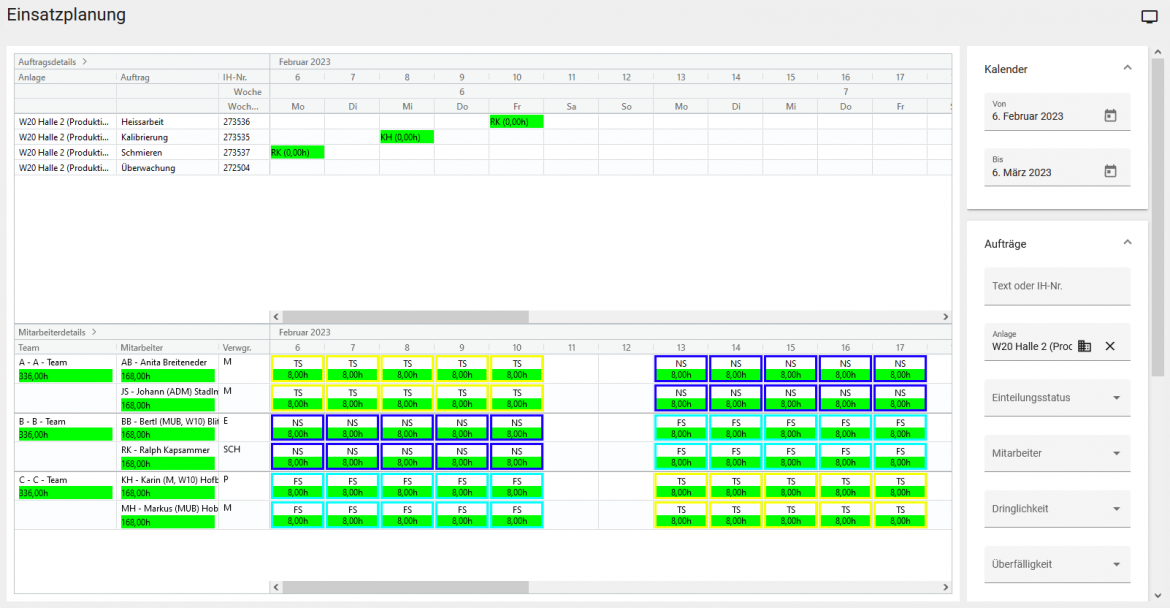Open the calendar picker for the Von date
Viewport: 1170px width, 608px height.
pos(1110,113)
